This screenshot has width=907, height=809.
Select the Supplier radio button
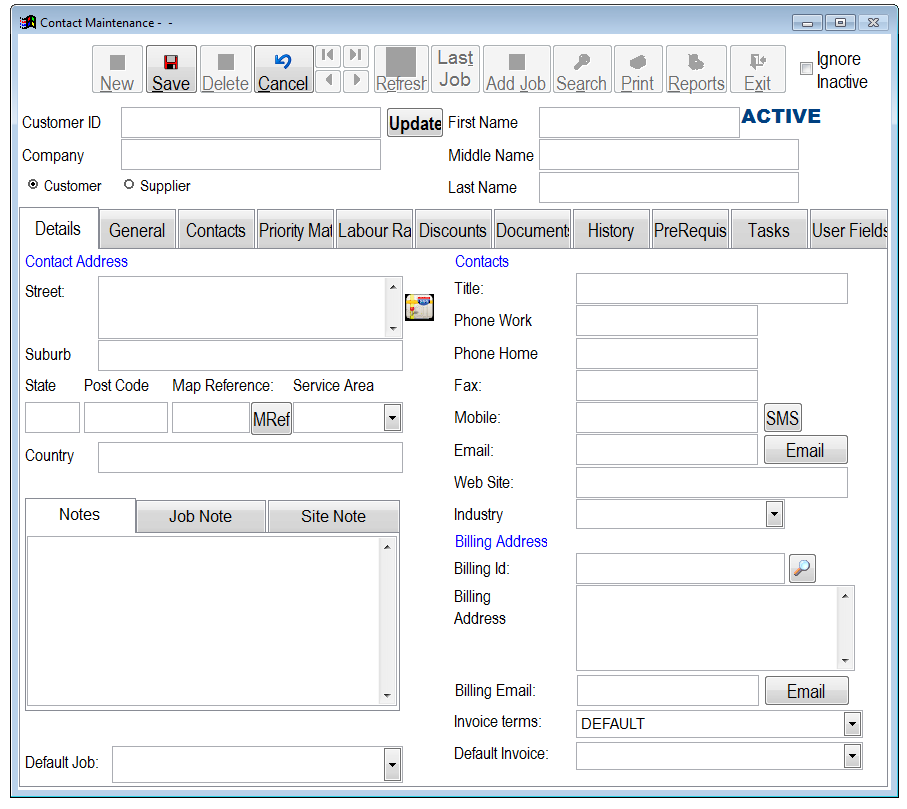[x=129, y=185]
